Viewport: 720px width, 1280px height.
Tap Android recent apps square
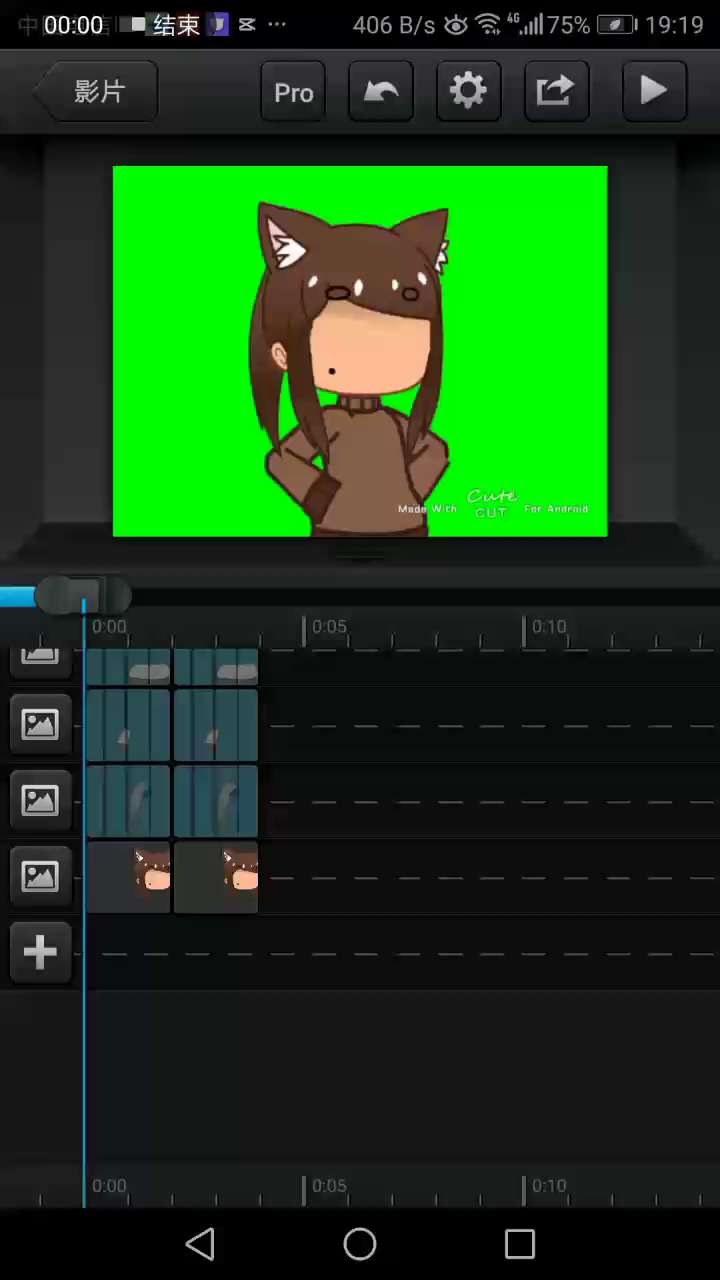point(520,1244)
